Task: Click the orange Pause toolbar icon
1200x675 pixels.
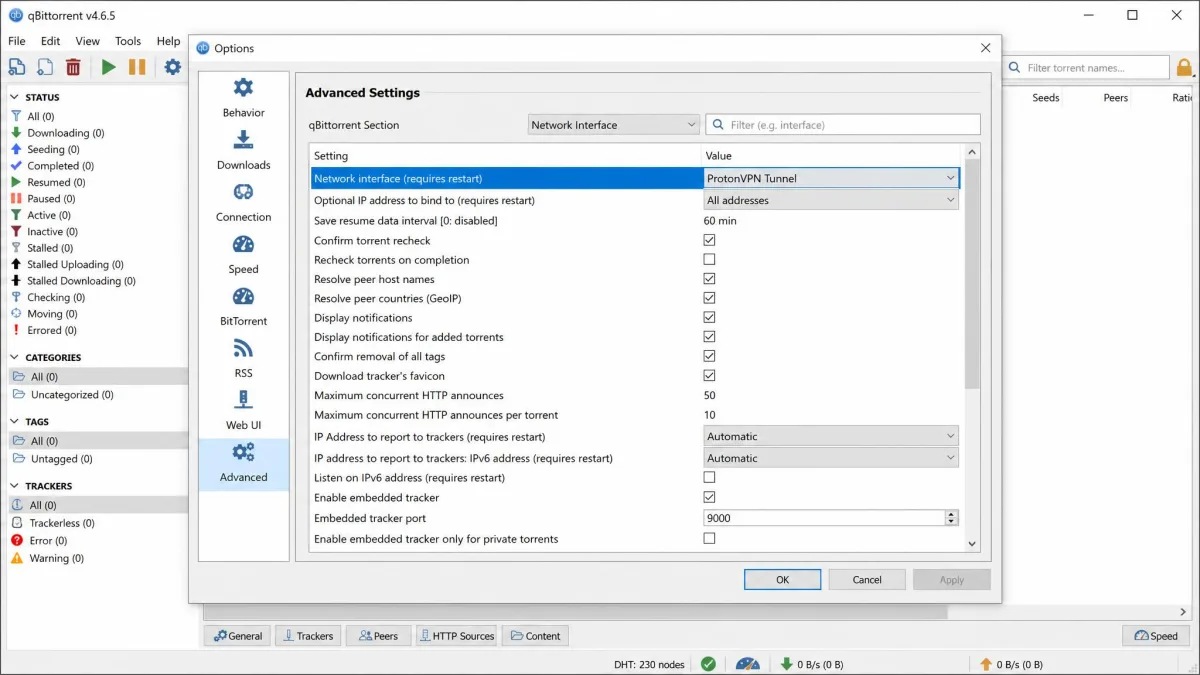Action: [x=137, y=67]
